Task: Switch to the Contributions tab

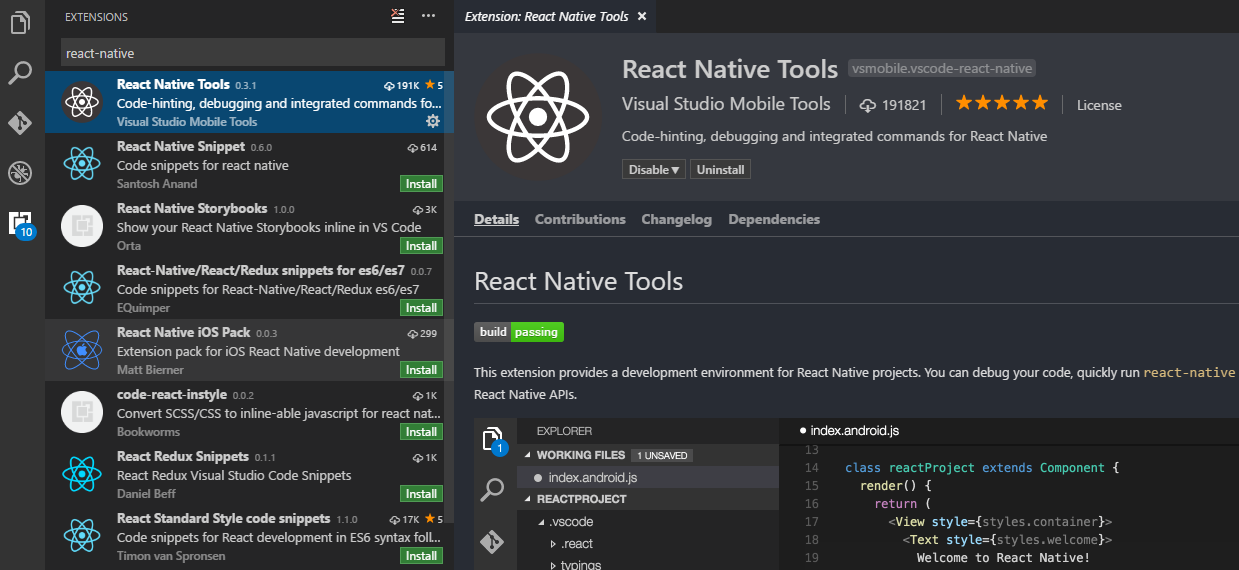Action: click(580, 219)
